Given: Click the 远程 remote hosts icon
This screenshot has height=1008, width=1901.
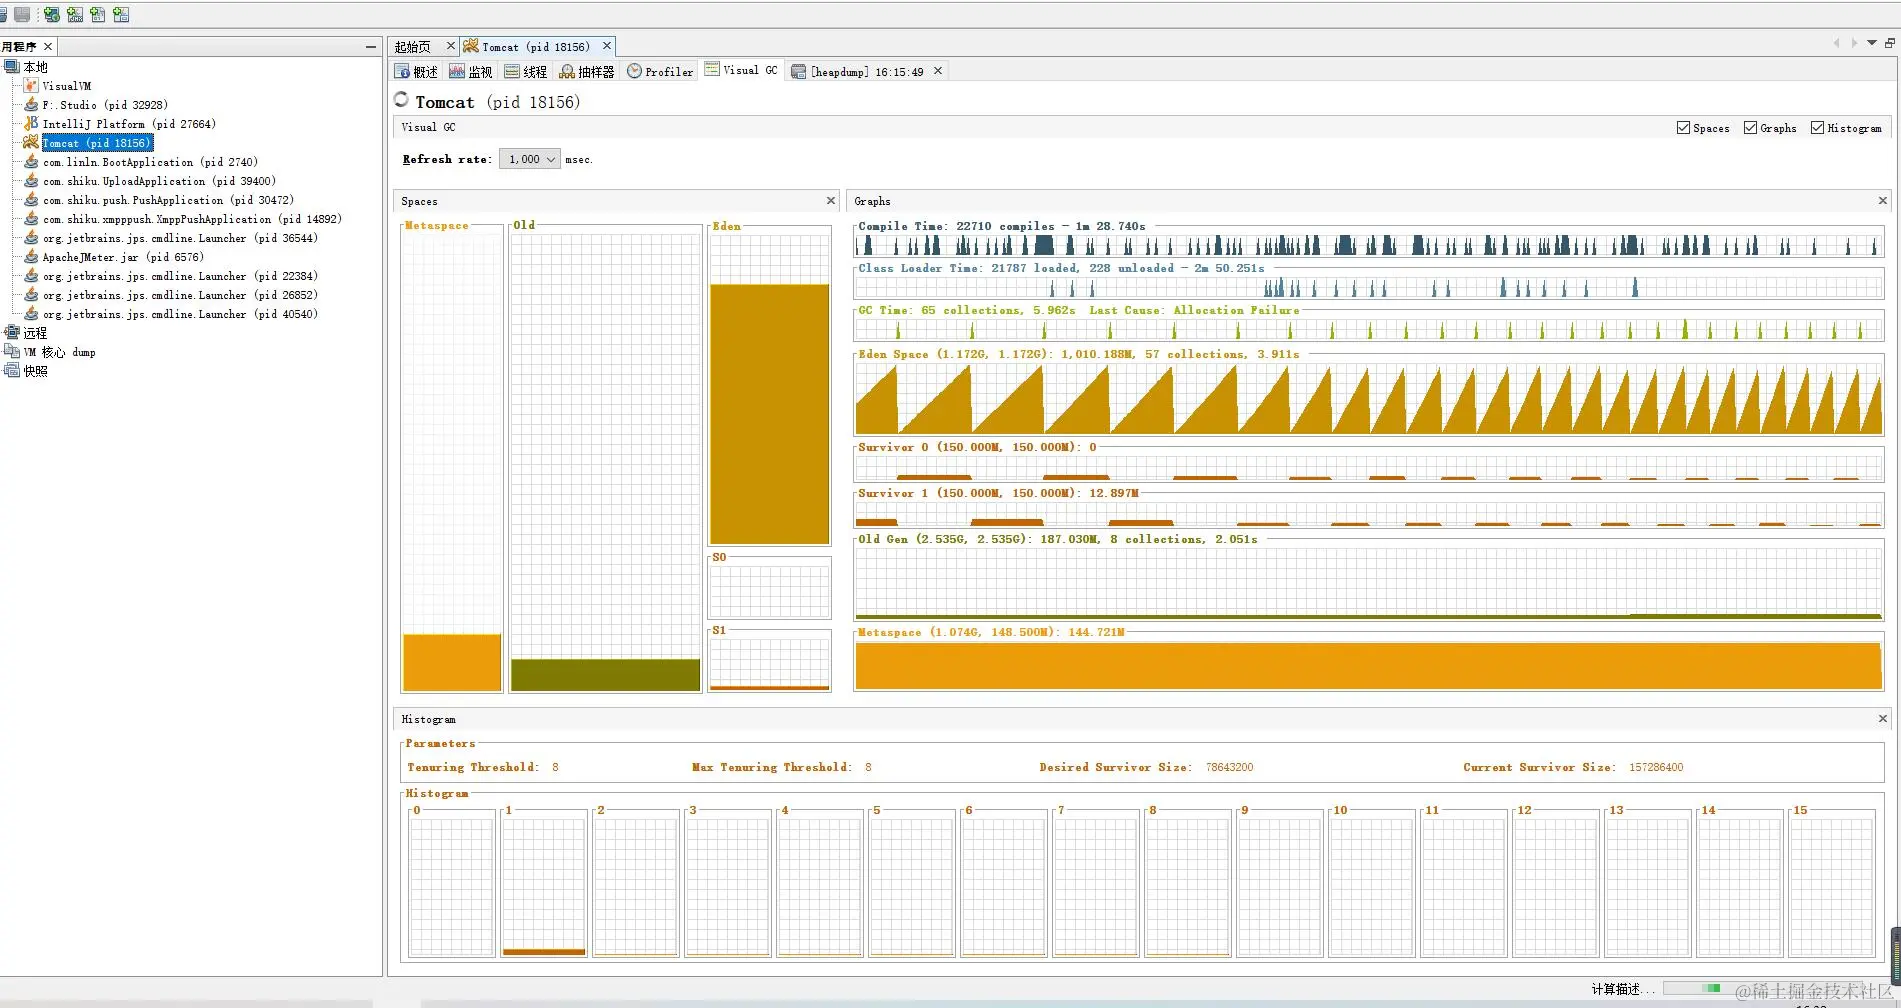Looking at the screenshot, I should (x=12, y=333).
